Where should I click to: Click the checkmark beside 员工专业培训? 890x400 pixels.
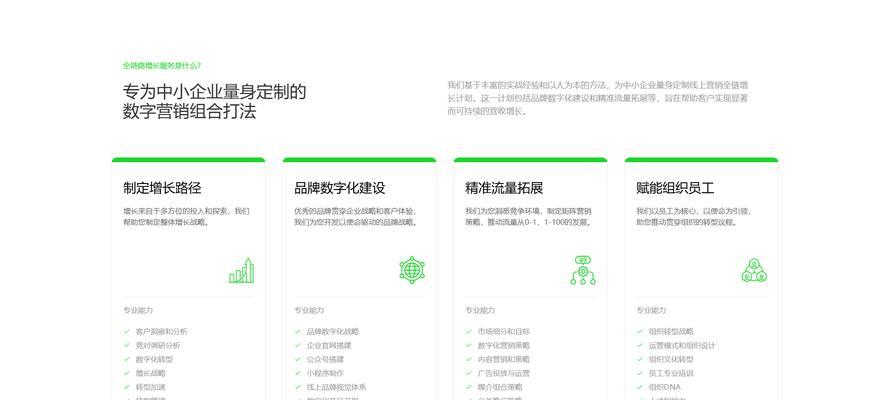click(x=640, y=373)
